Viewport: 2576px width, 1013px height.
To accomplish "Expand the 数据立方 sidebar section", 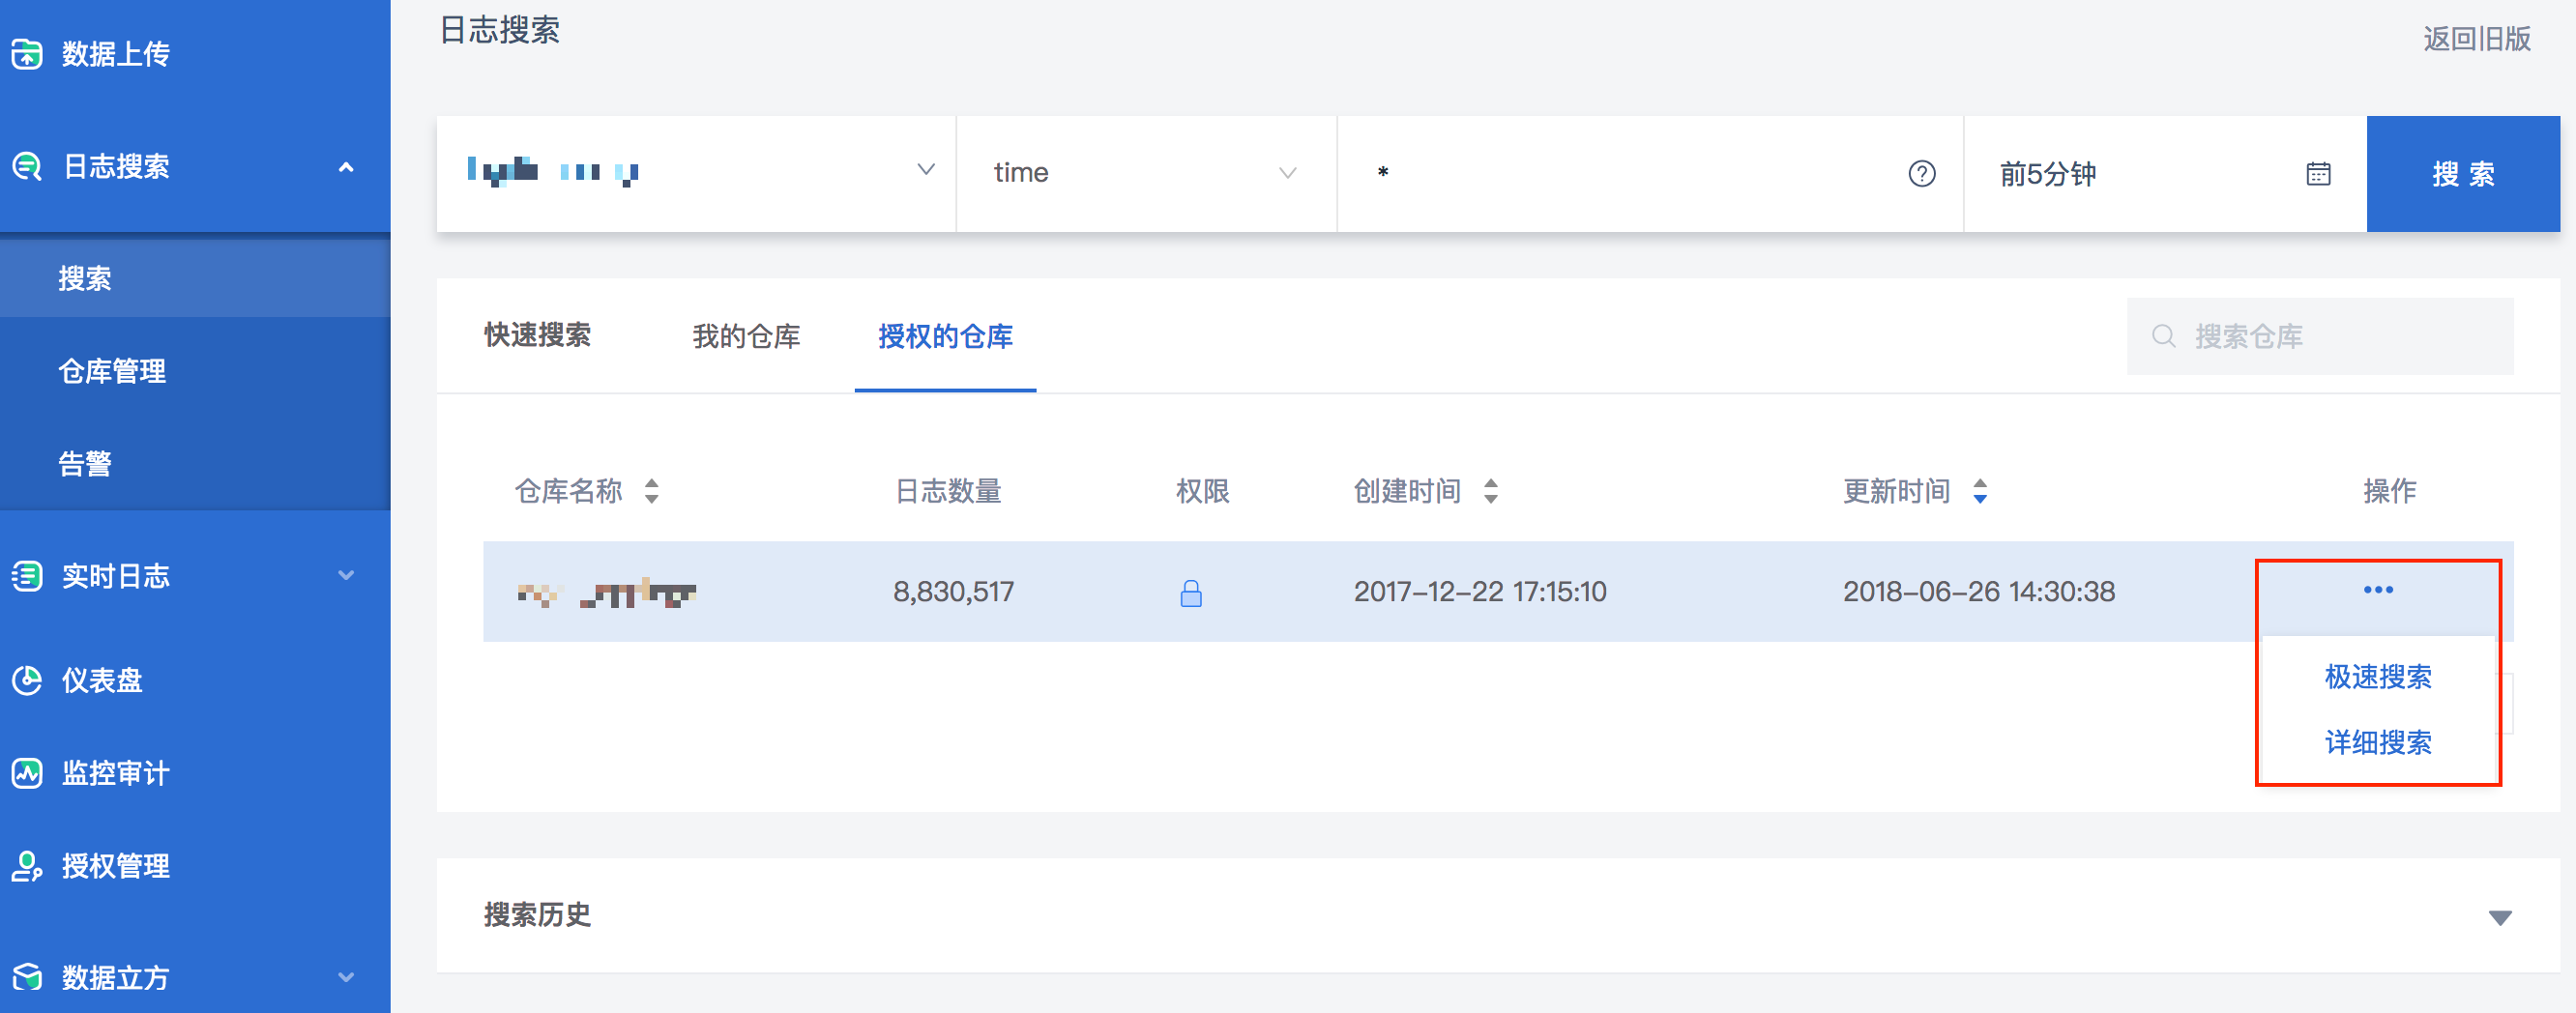I will pos(346,977).
